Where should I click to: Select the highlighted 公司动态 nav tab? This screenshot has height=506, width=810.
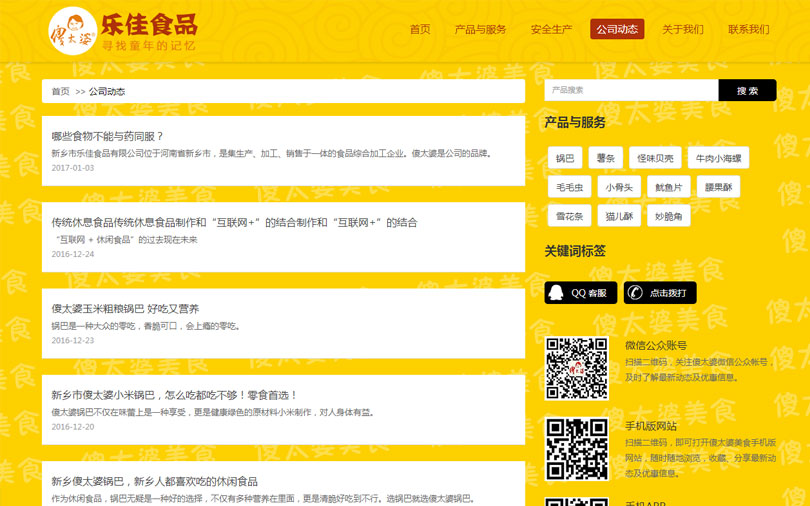[617, 29]
